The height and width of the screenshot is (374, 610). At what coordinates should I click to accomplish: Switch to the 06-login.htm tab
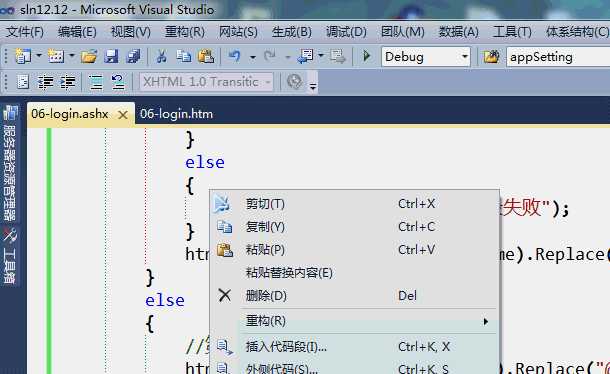pos(177,114)
